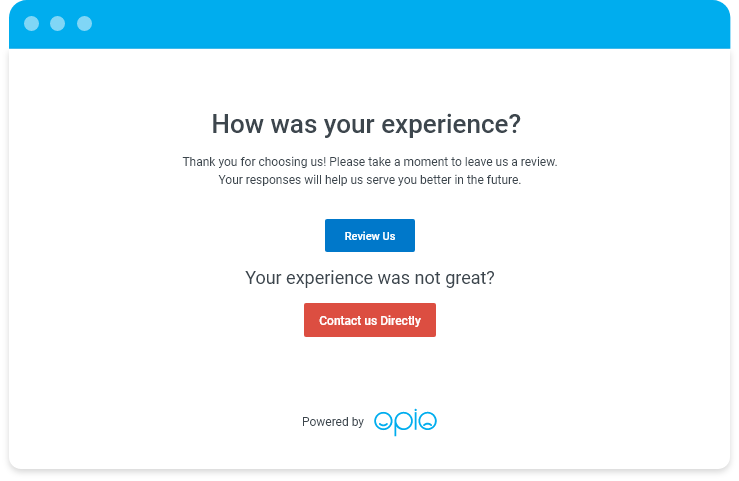Click "leave us a review" in the description
This screenshot has width=739, height=481.
pyautogui.click(x=506, y=161)
